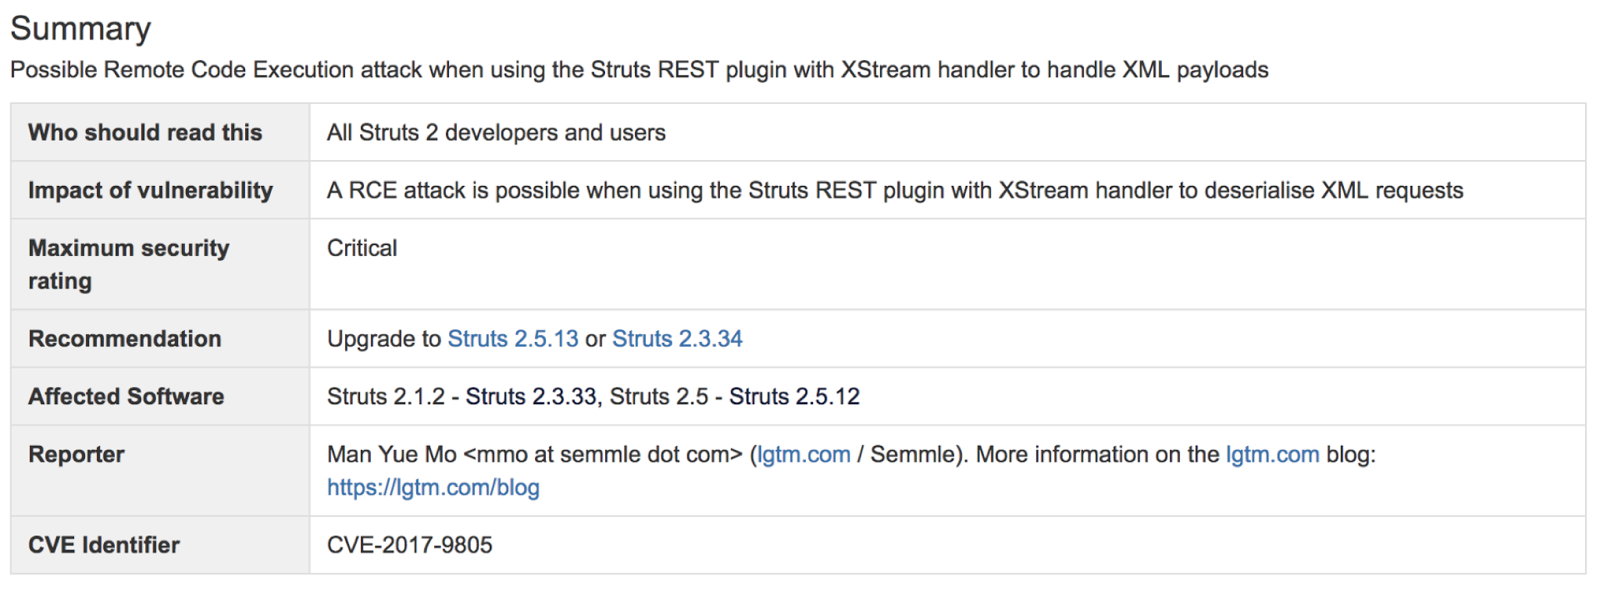Image resolution: width=1600 pixels, height=591 pixels.
Task: Click the lgtm.com link beside Semmle
Action: (803, 455)
